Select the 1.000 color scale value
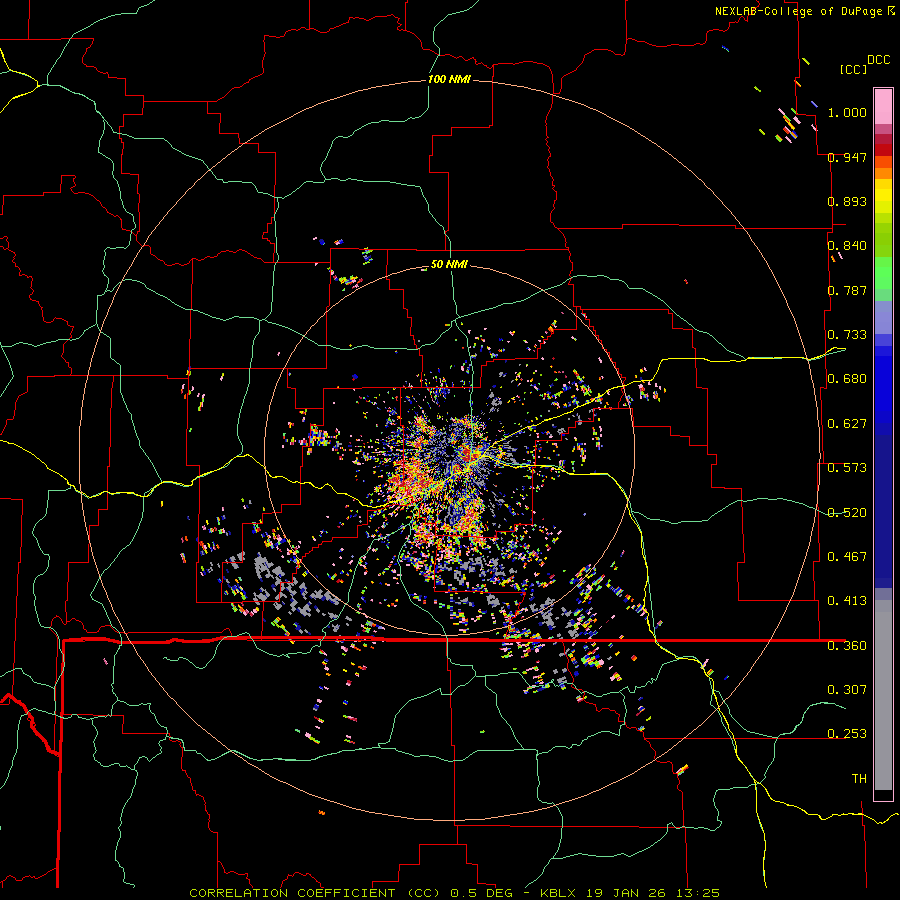 coord(847,112)
